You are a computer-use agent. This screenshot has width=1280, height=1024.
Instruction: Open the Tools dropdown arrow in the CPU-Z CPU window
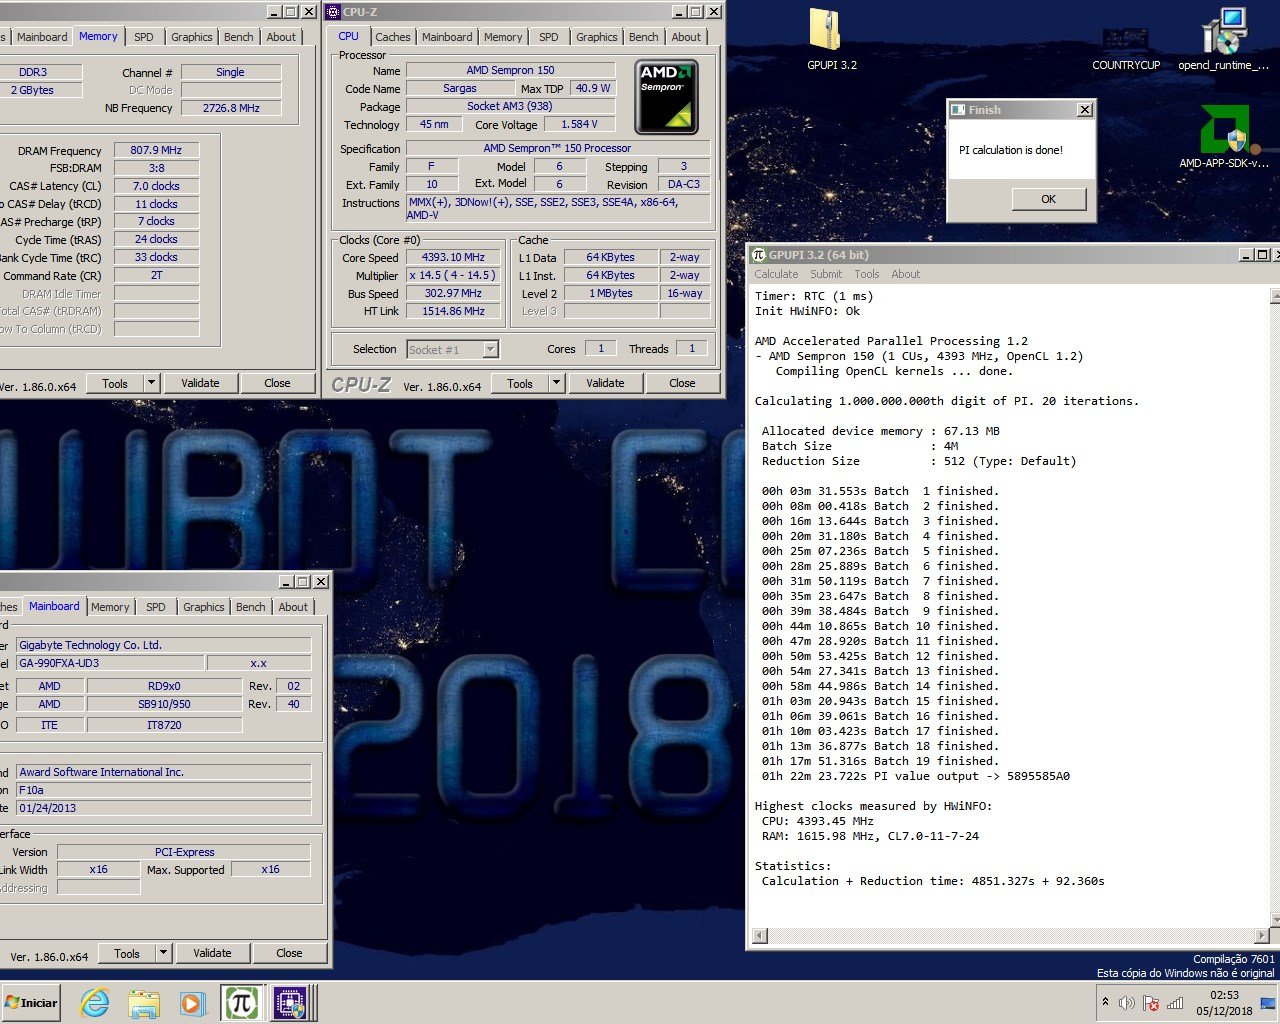(557, 383)
